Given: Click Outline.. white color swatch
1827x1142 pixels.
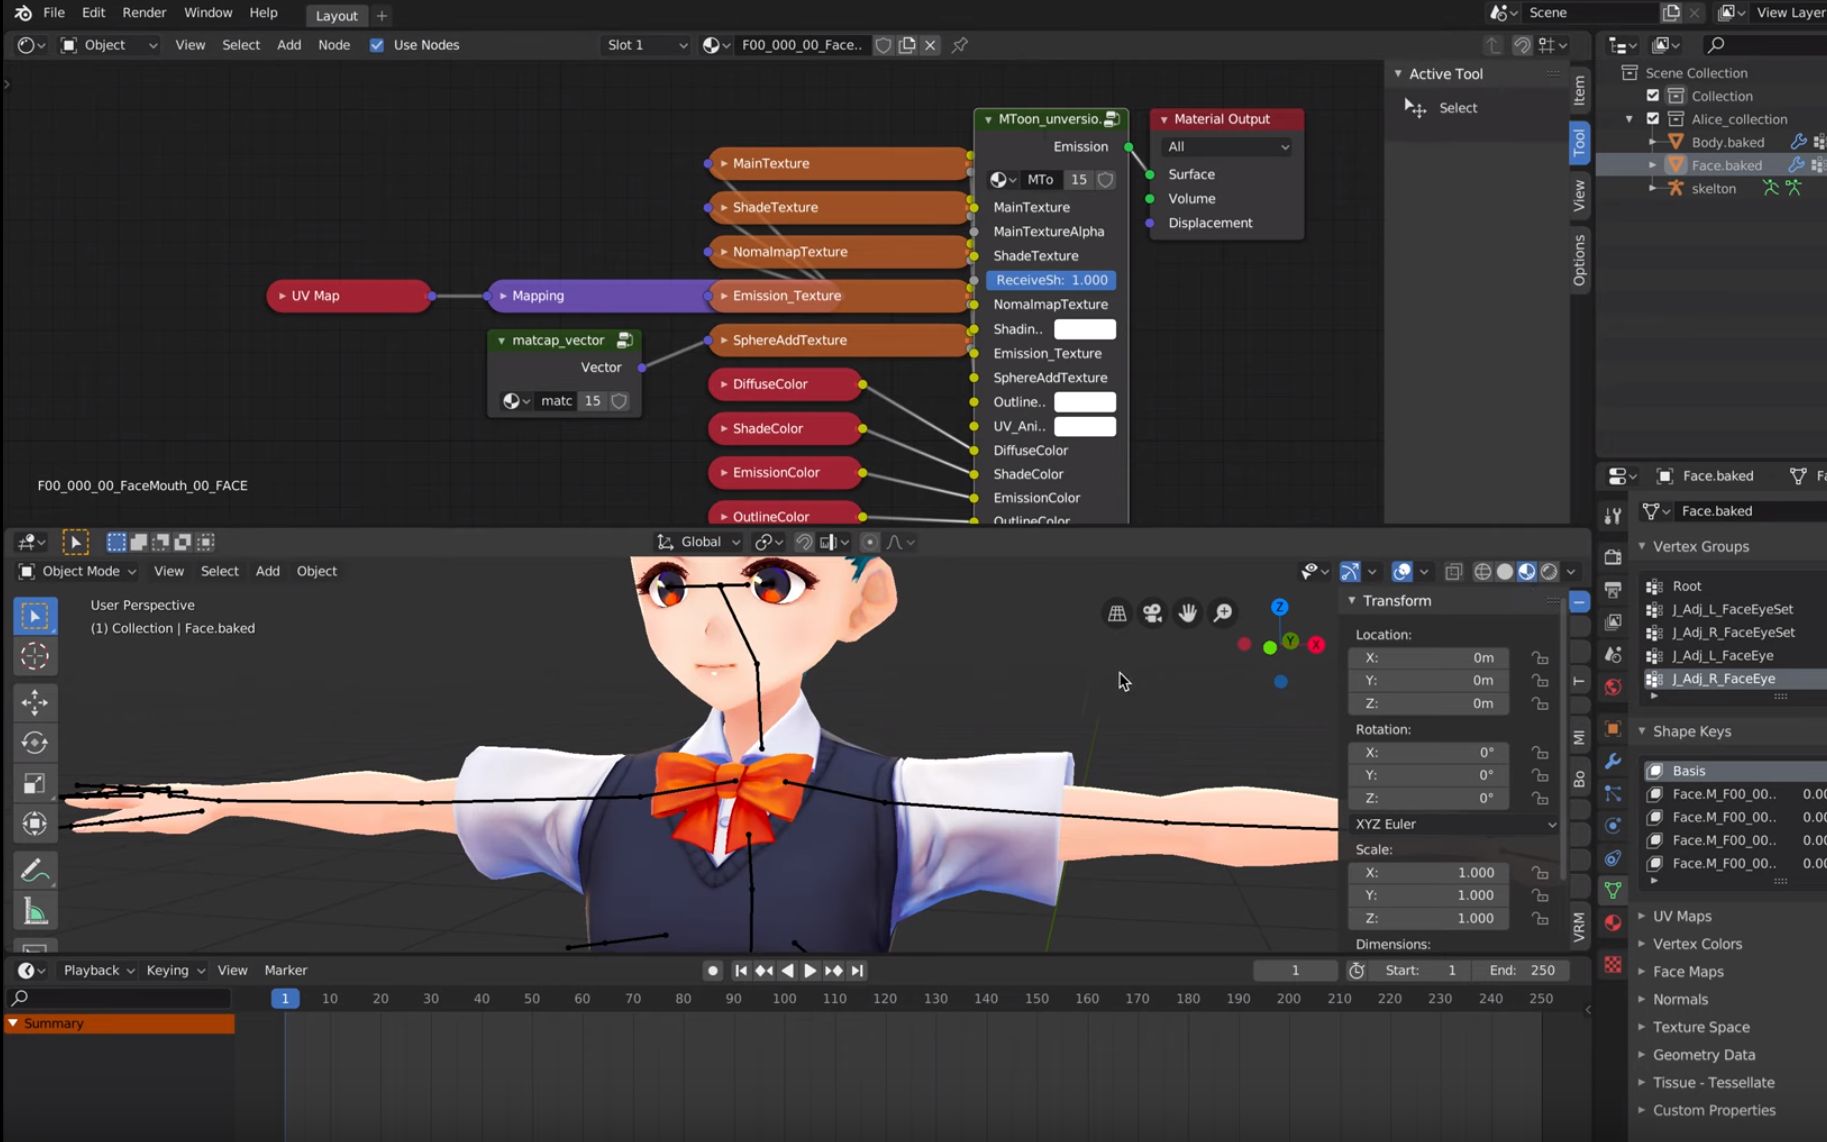Looking at the screenshot, I should coord(1085,402).
